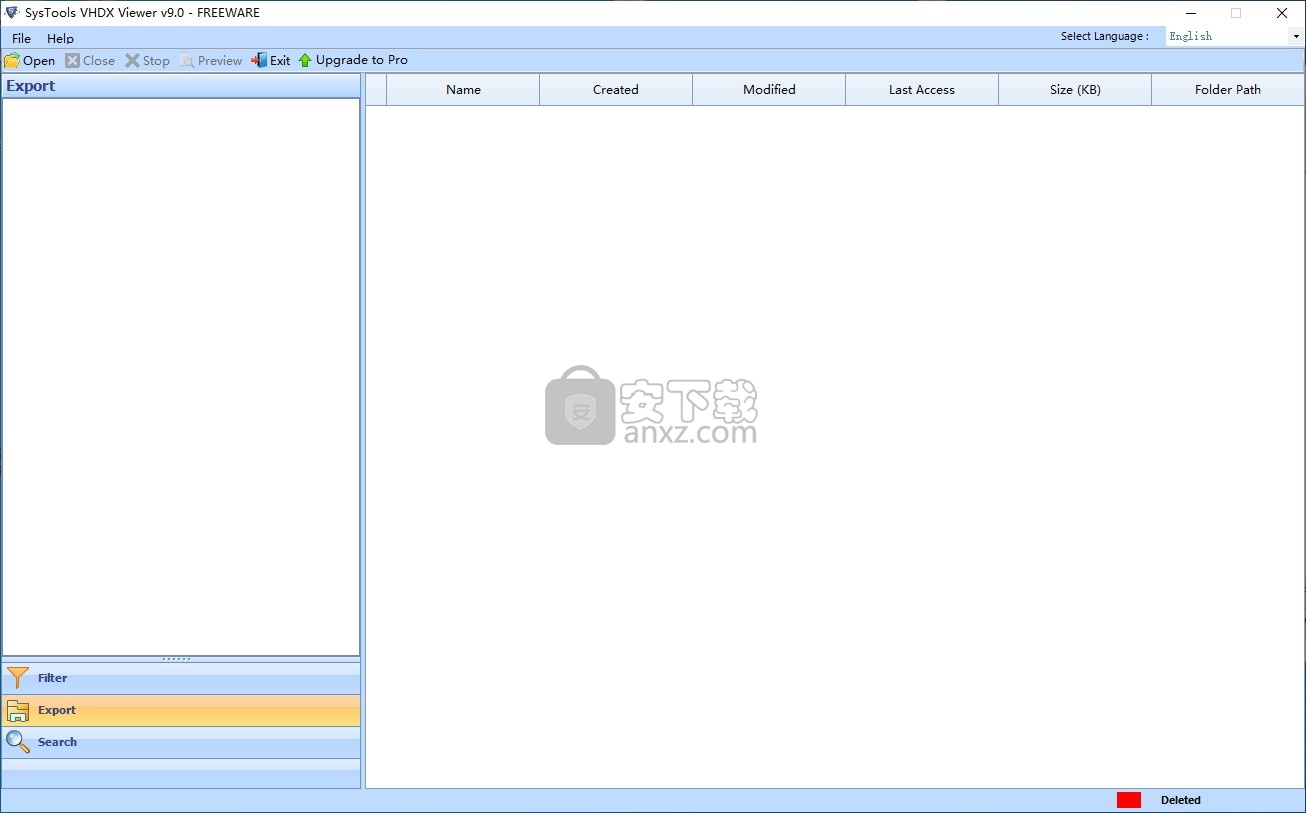The image size is (1306, 813).
Task: Click the Select Language label
Action: [x=1105, y=36]
